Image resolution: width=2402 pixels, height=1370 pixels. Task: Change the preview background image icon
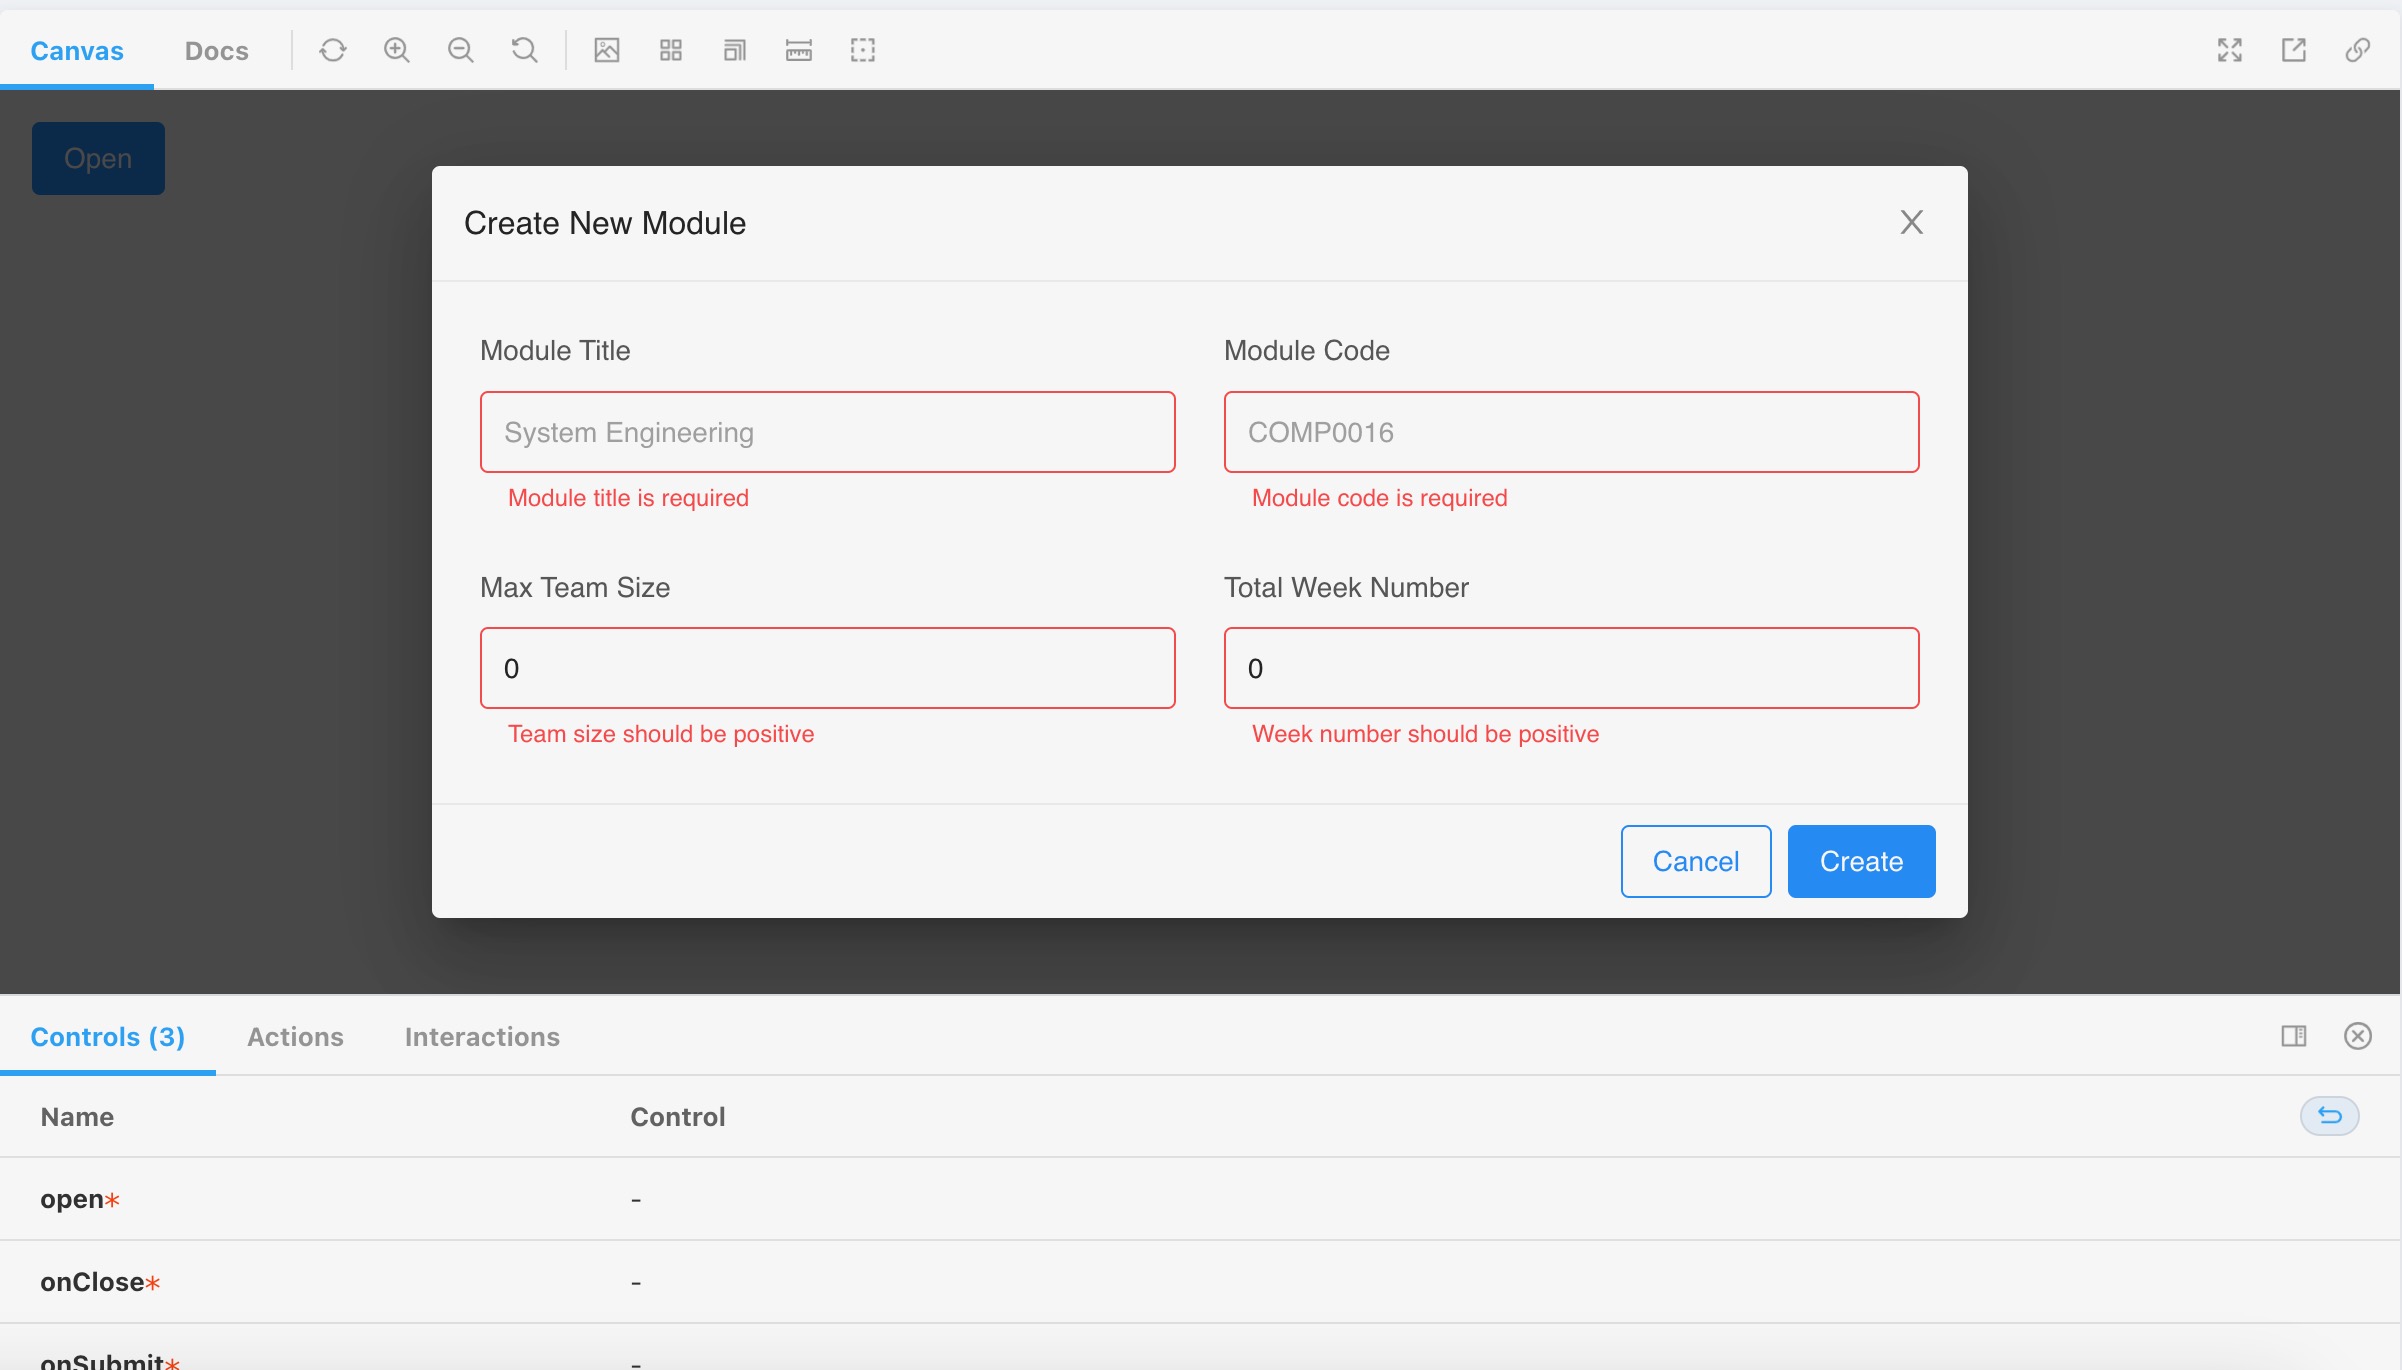point(607,50)
